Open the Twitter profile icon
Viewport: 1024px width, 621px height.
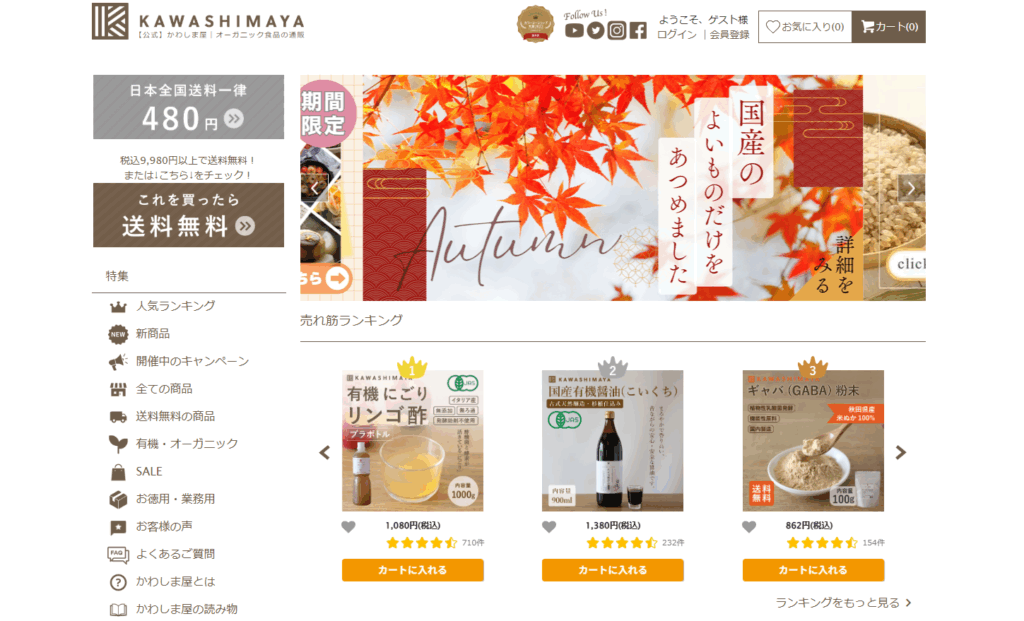[x=595, y=31]
